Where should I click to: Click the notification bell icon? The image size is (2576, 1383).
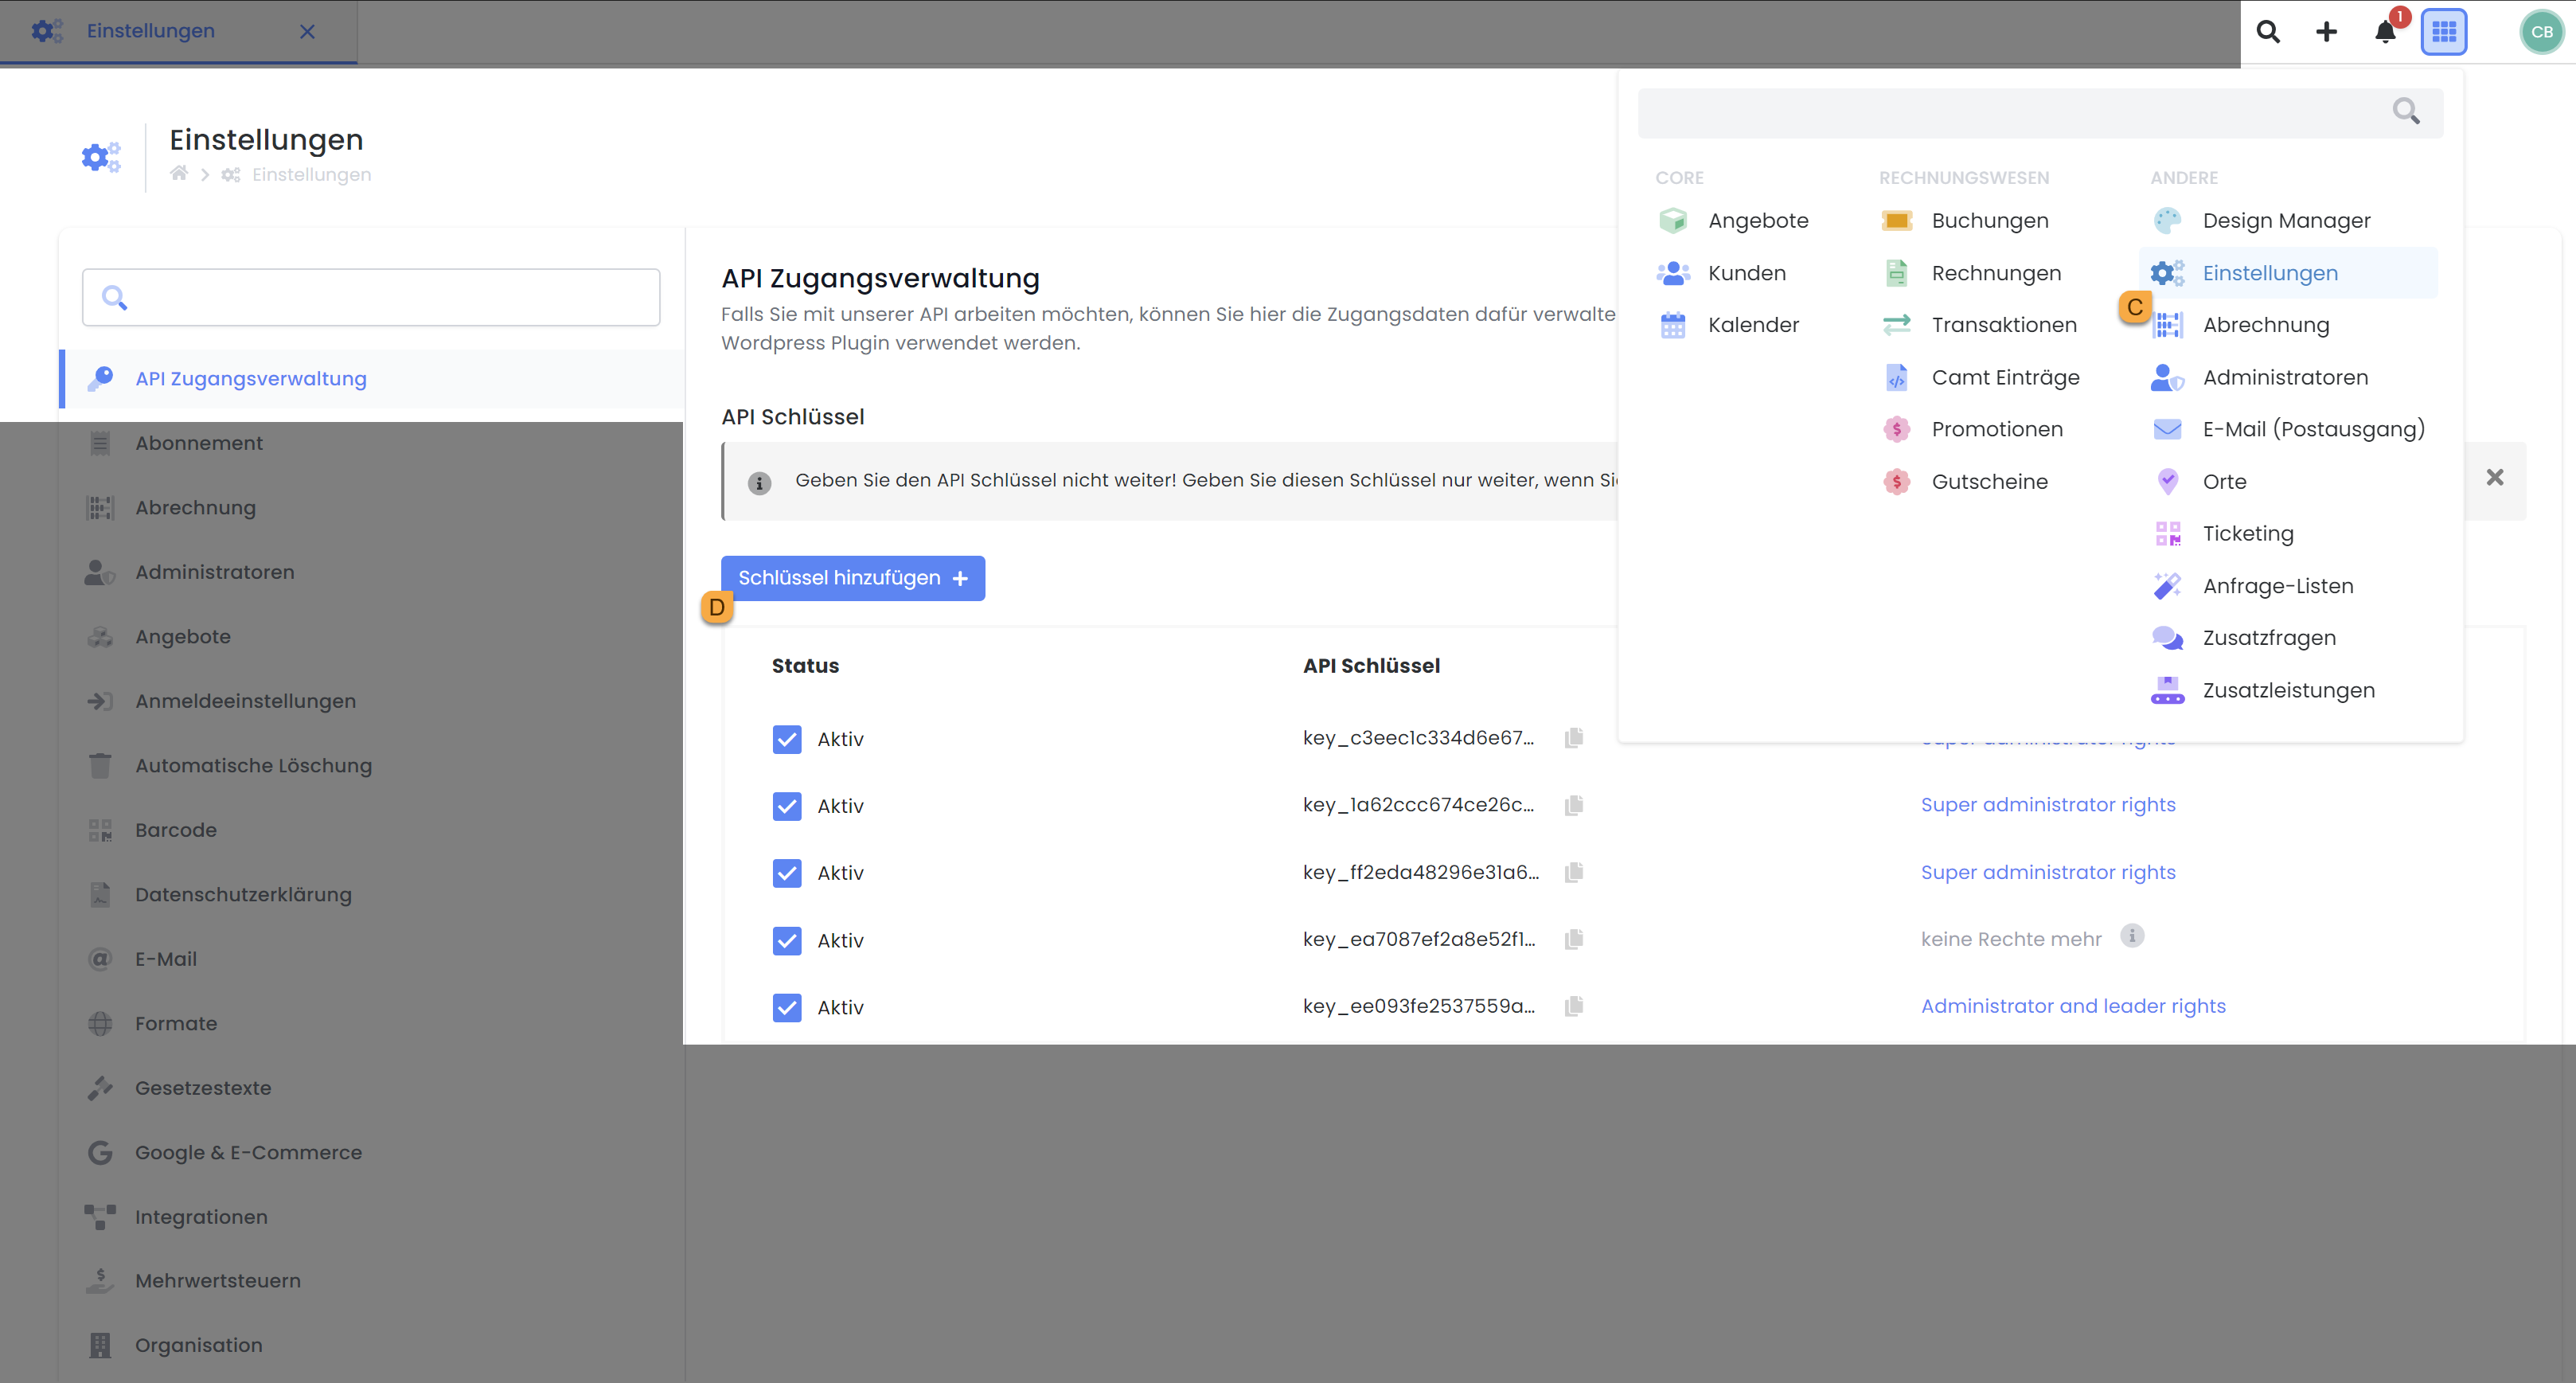(2384, 32)
